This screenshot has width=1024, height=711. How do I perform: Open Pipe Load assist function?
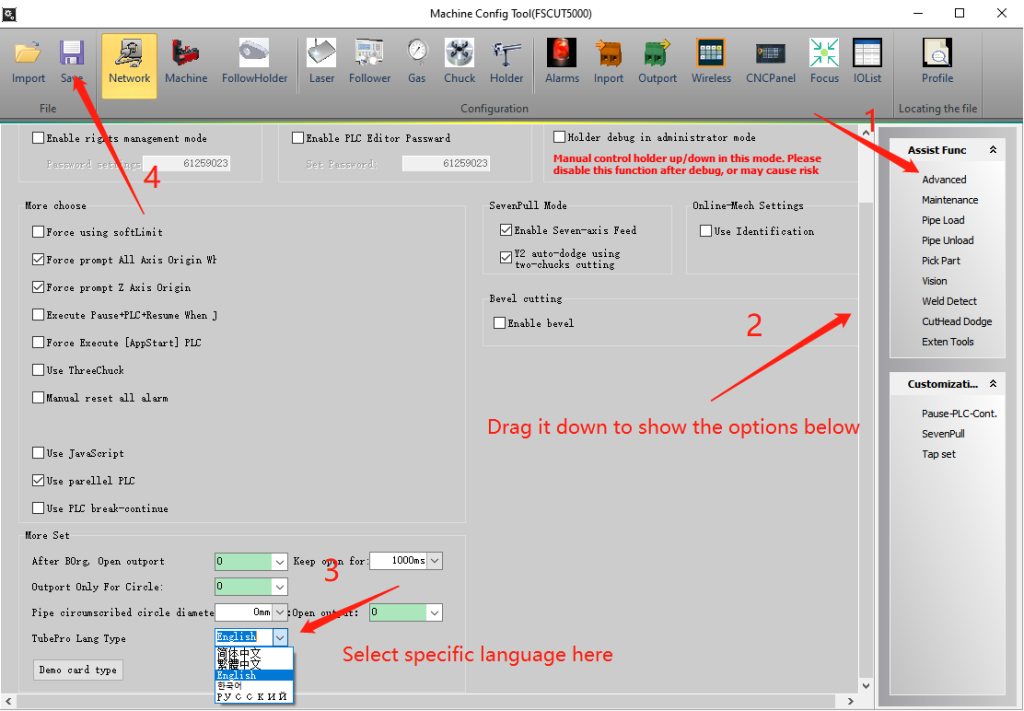(x=942, y=220)
